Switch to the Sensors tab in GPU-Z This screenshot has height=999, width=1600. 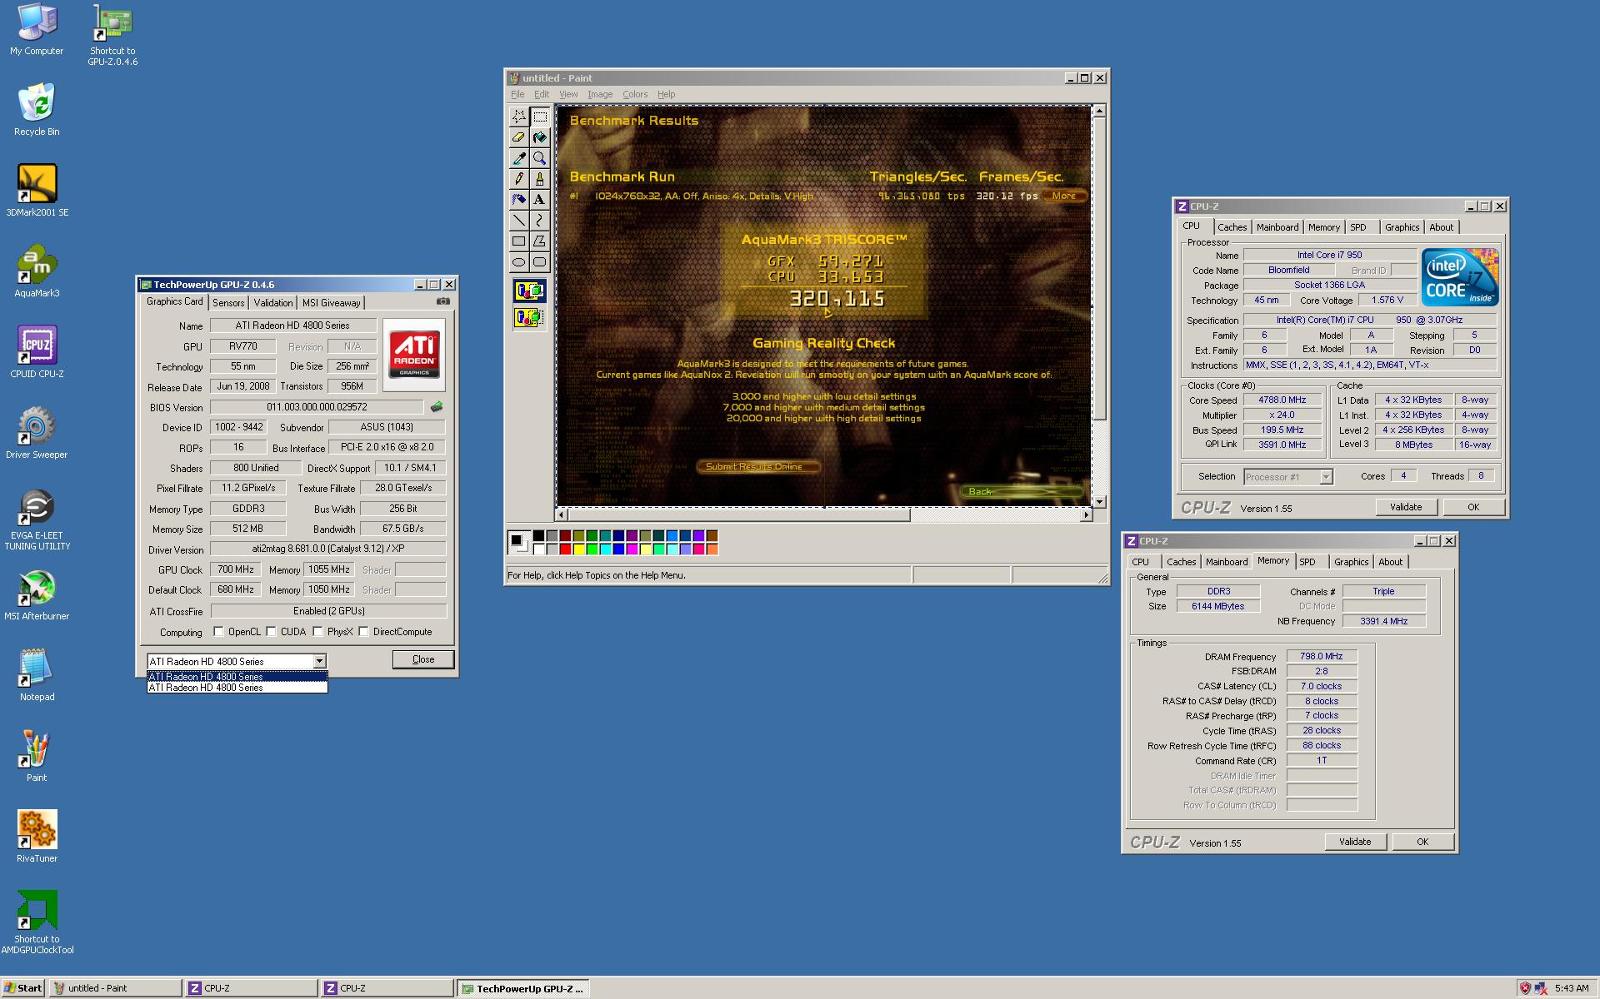[228, 303]
